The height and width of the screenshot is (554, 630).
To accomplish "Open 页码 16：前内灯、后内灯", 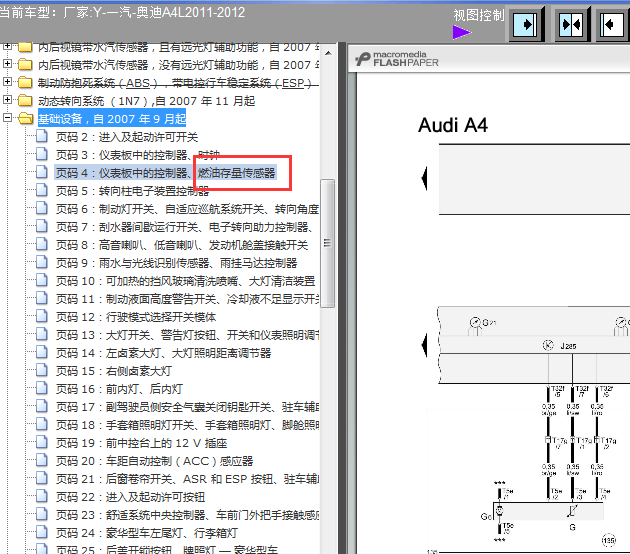I will (x=119, y=389).
